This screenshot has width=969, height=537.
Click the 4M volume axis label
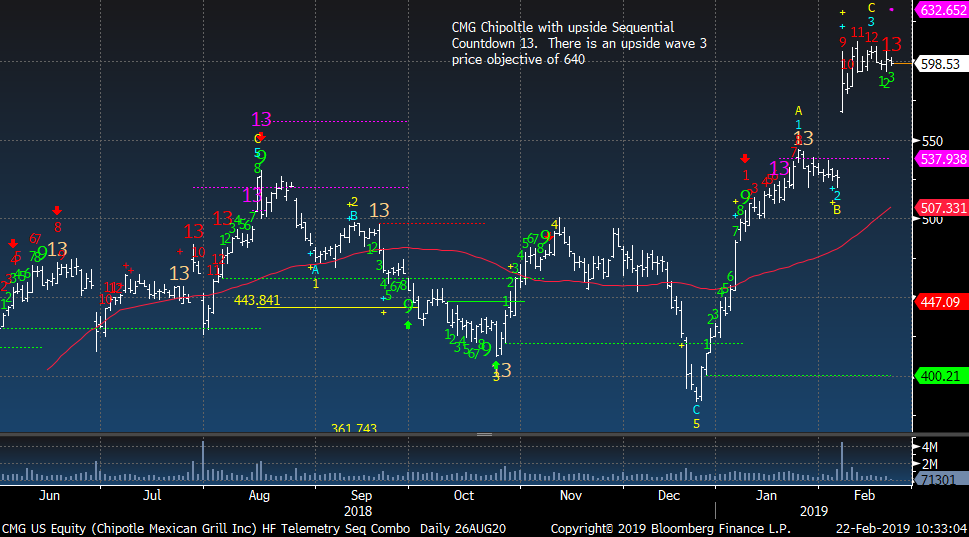click(x=929, y=447)
